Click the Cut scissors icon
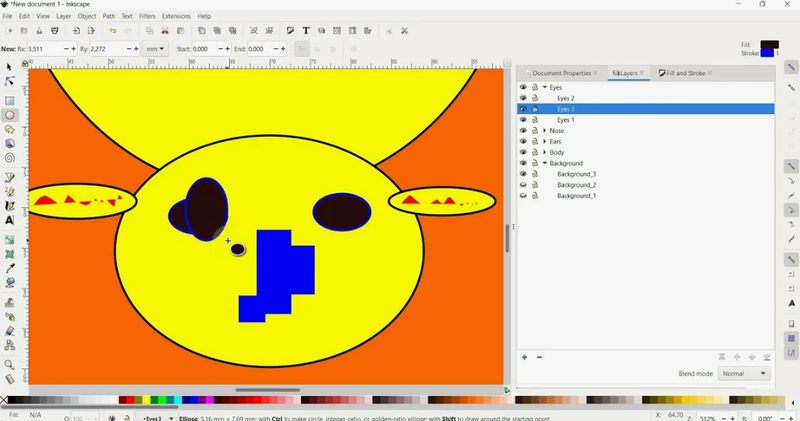 165,31
